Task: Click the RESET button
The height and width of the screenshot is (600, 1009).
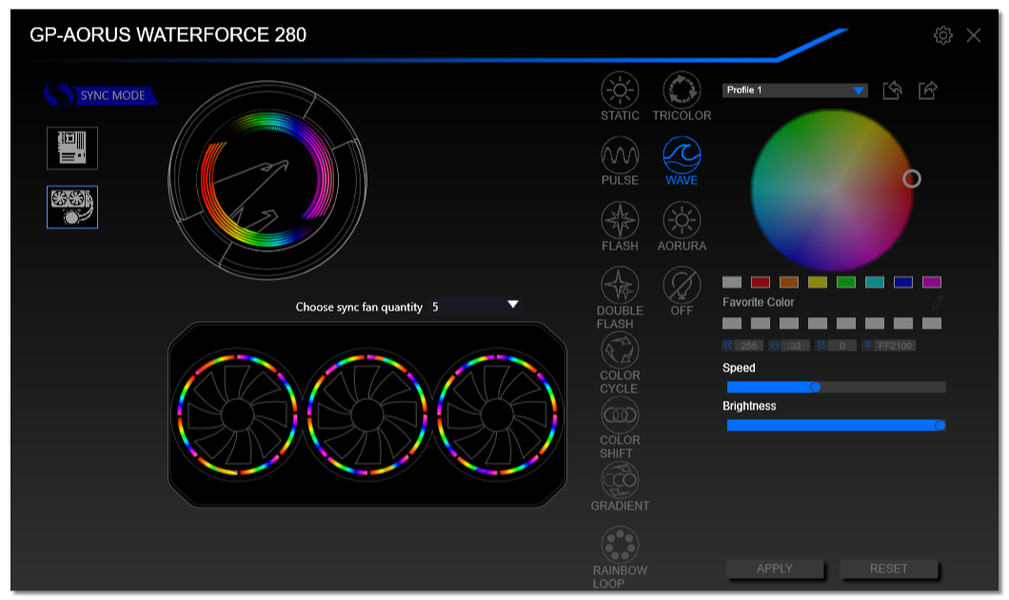Action: (x=889, y=568)
